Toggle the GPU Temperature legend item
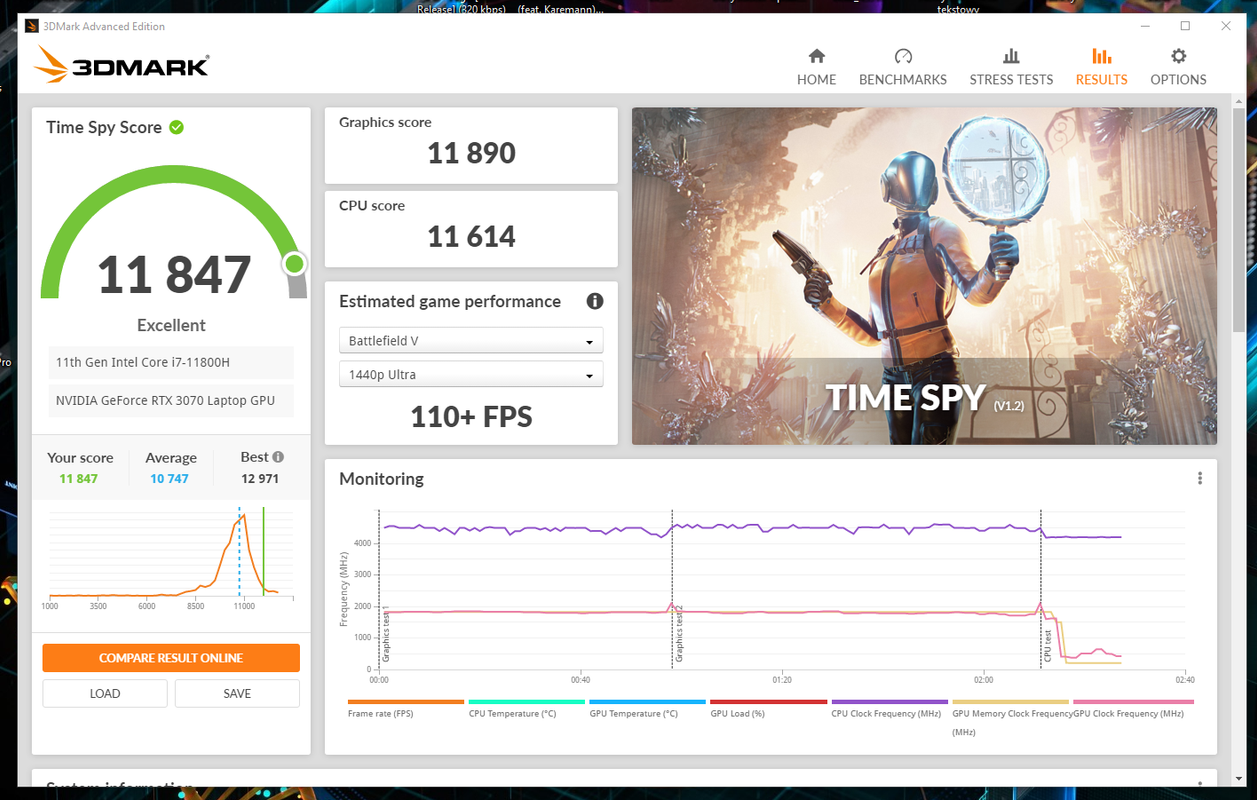Image resolution: width=1257 pixels, height=800 pixels. click(x=648, y=708)
